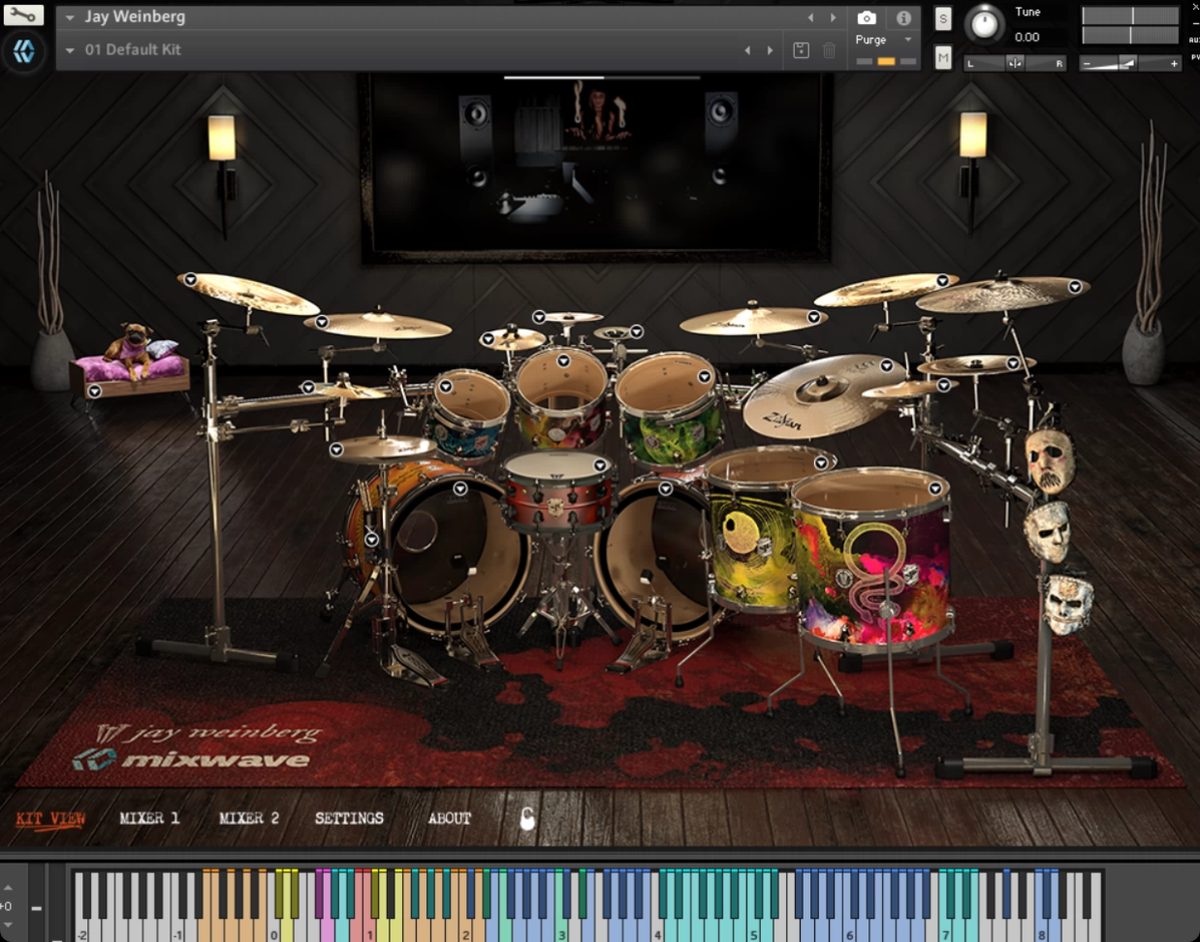Open the wrench instrument edit mode
1200x942 pixels.
pyautogui.click(x=23, y=15)
